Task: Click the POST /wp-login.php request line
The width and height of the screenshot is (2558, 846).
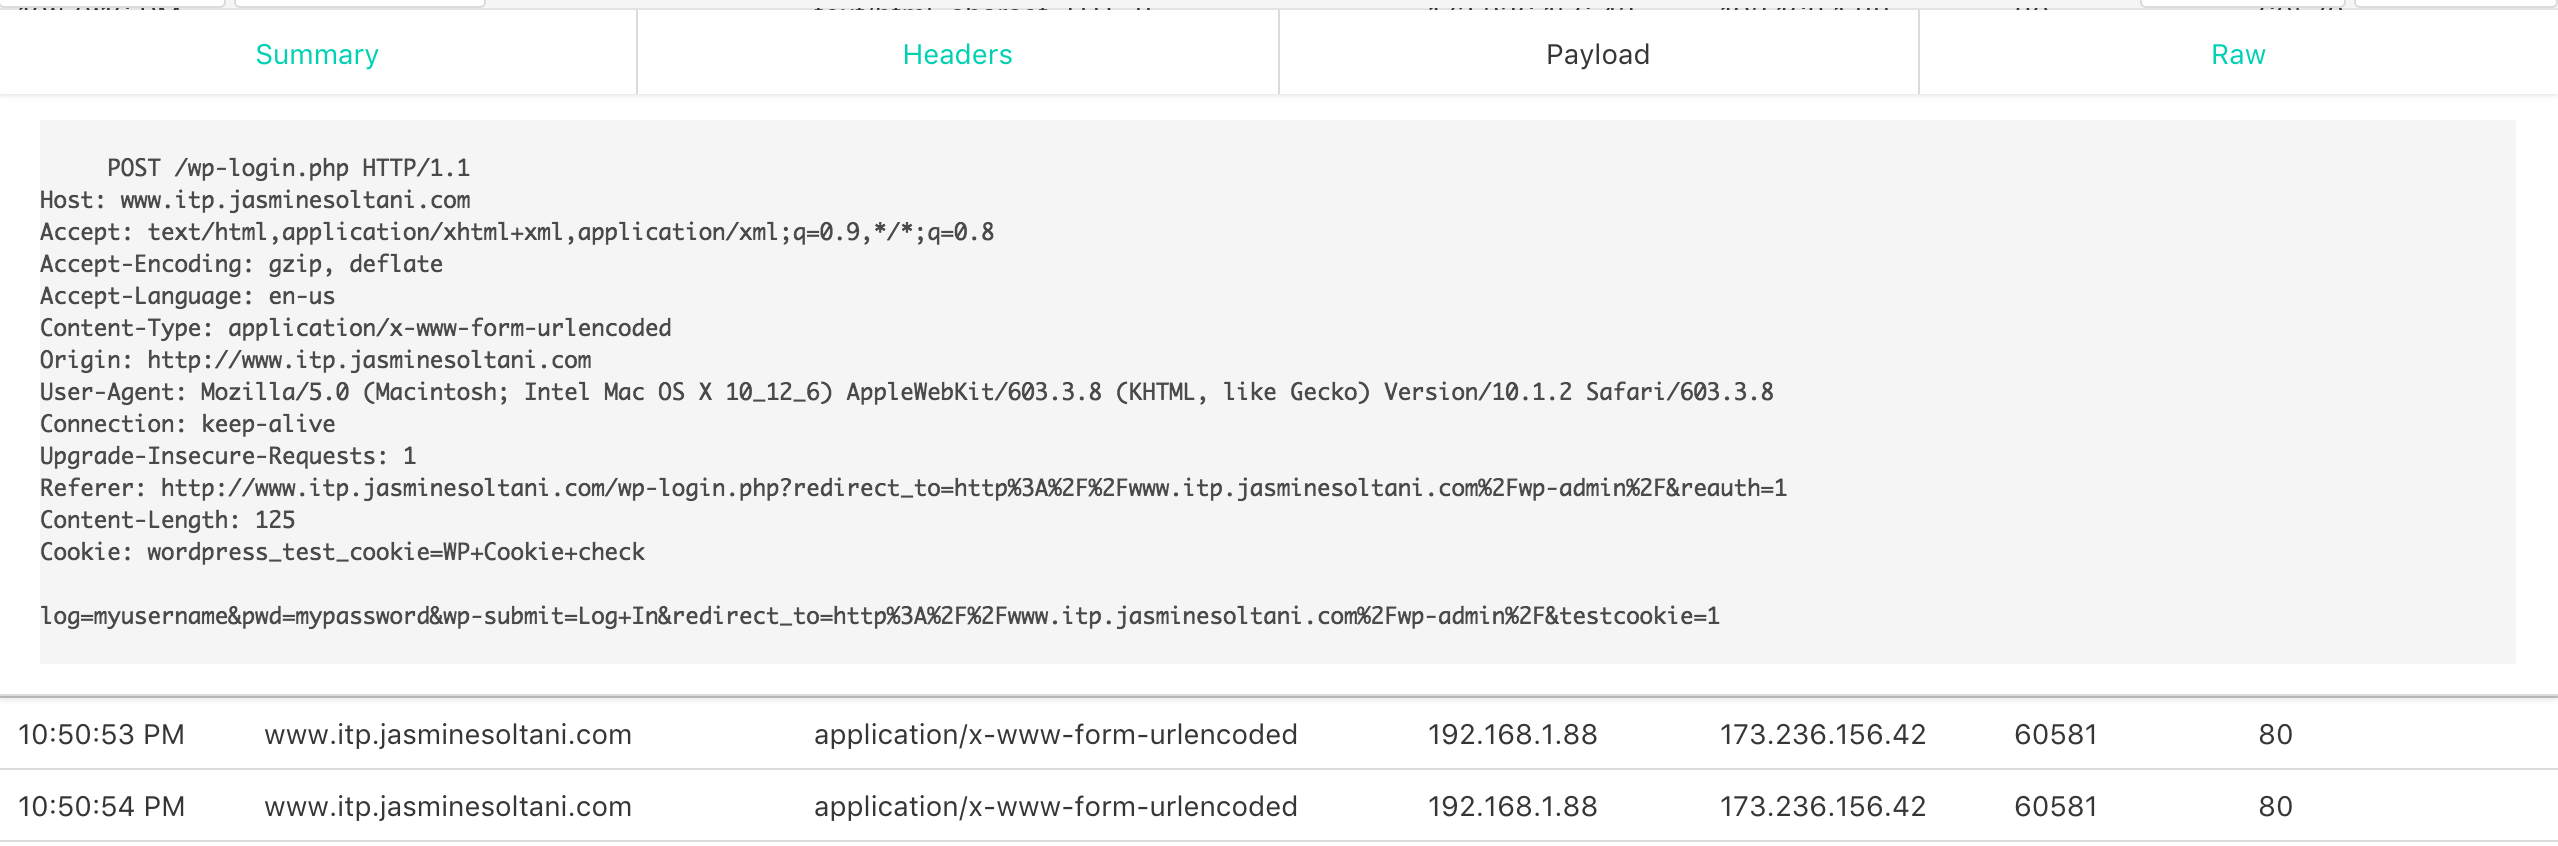Action: coord(288,168)
